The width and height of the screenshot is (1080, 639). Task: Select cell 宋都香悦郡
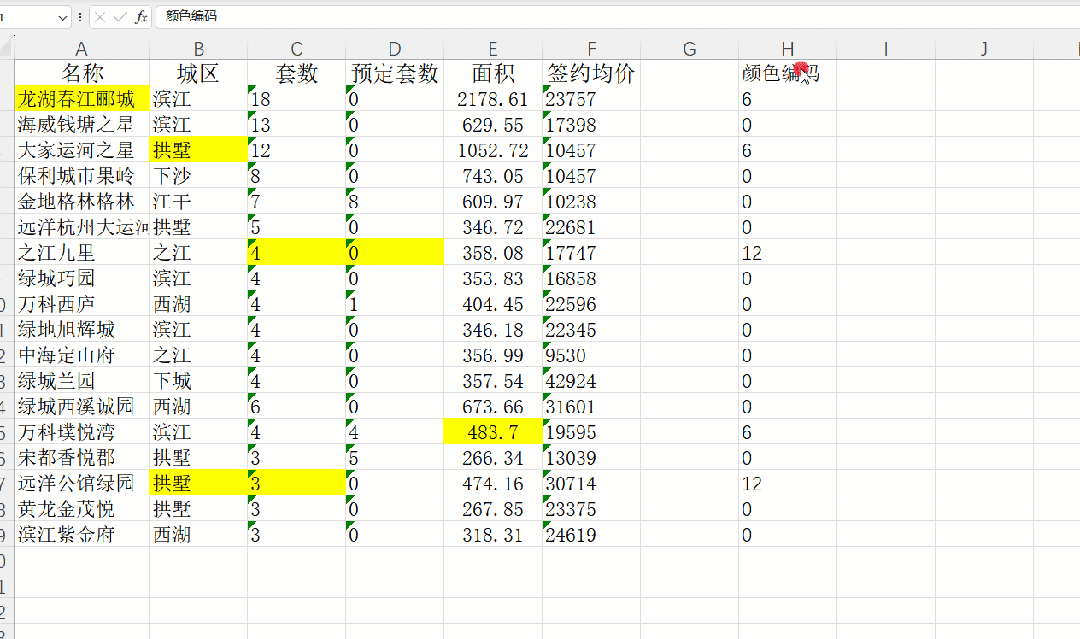[x=82, y=458]
